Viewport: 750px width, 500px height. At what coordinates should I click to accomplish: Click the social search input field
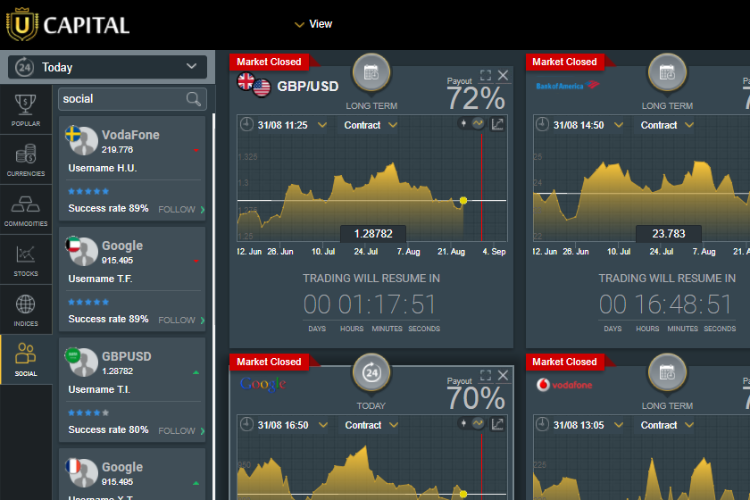tap(132, 99)
